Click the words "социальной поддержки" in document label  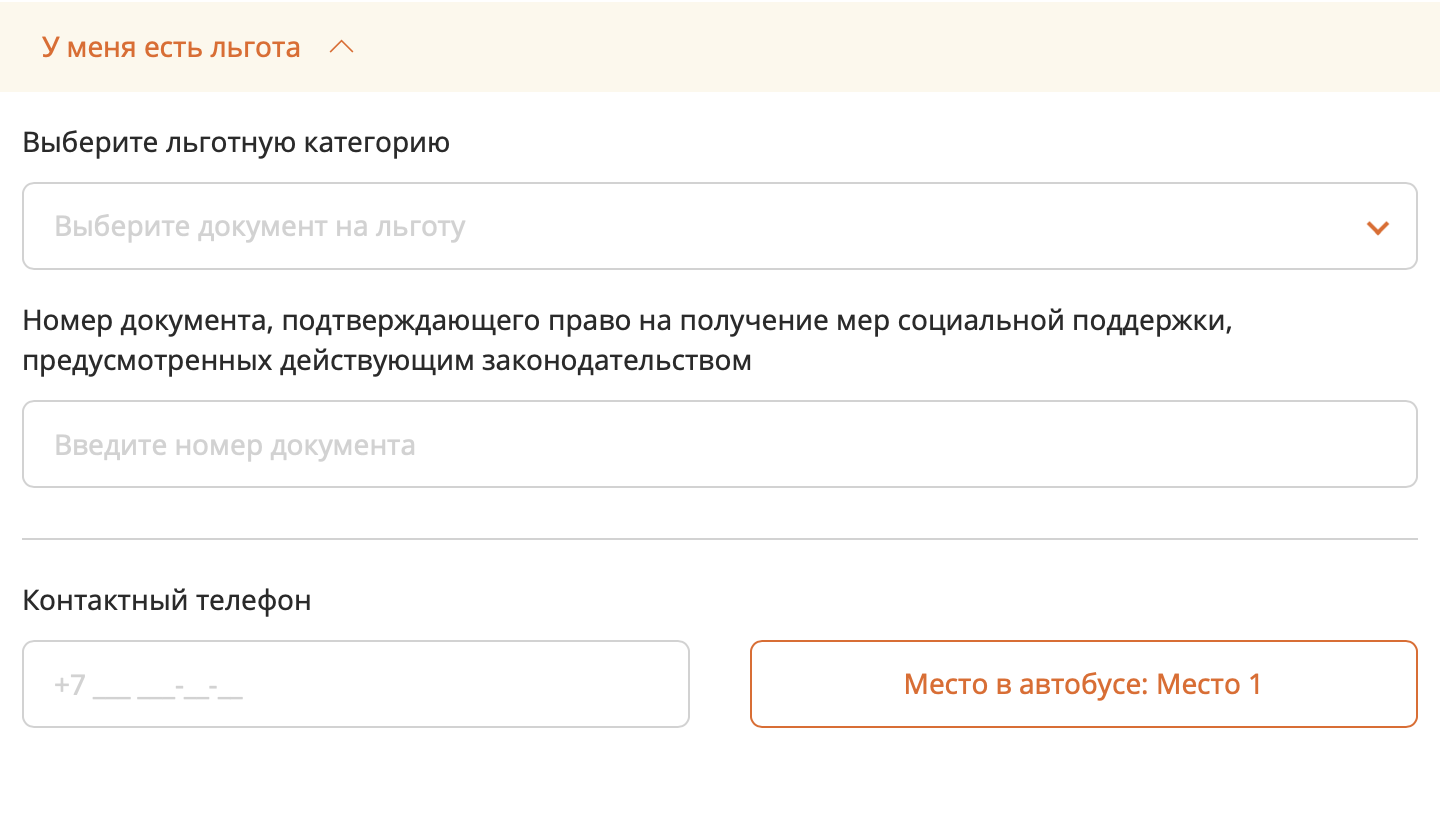(1065, 323)
